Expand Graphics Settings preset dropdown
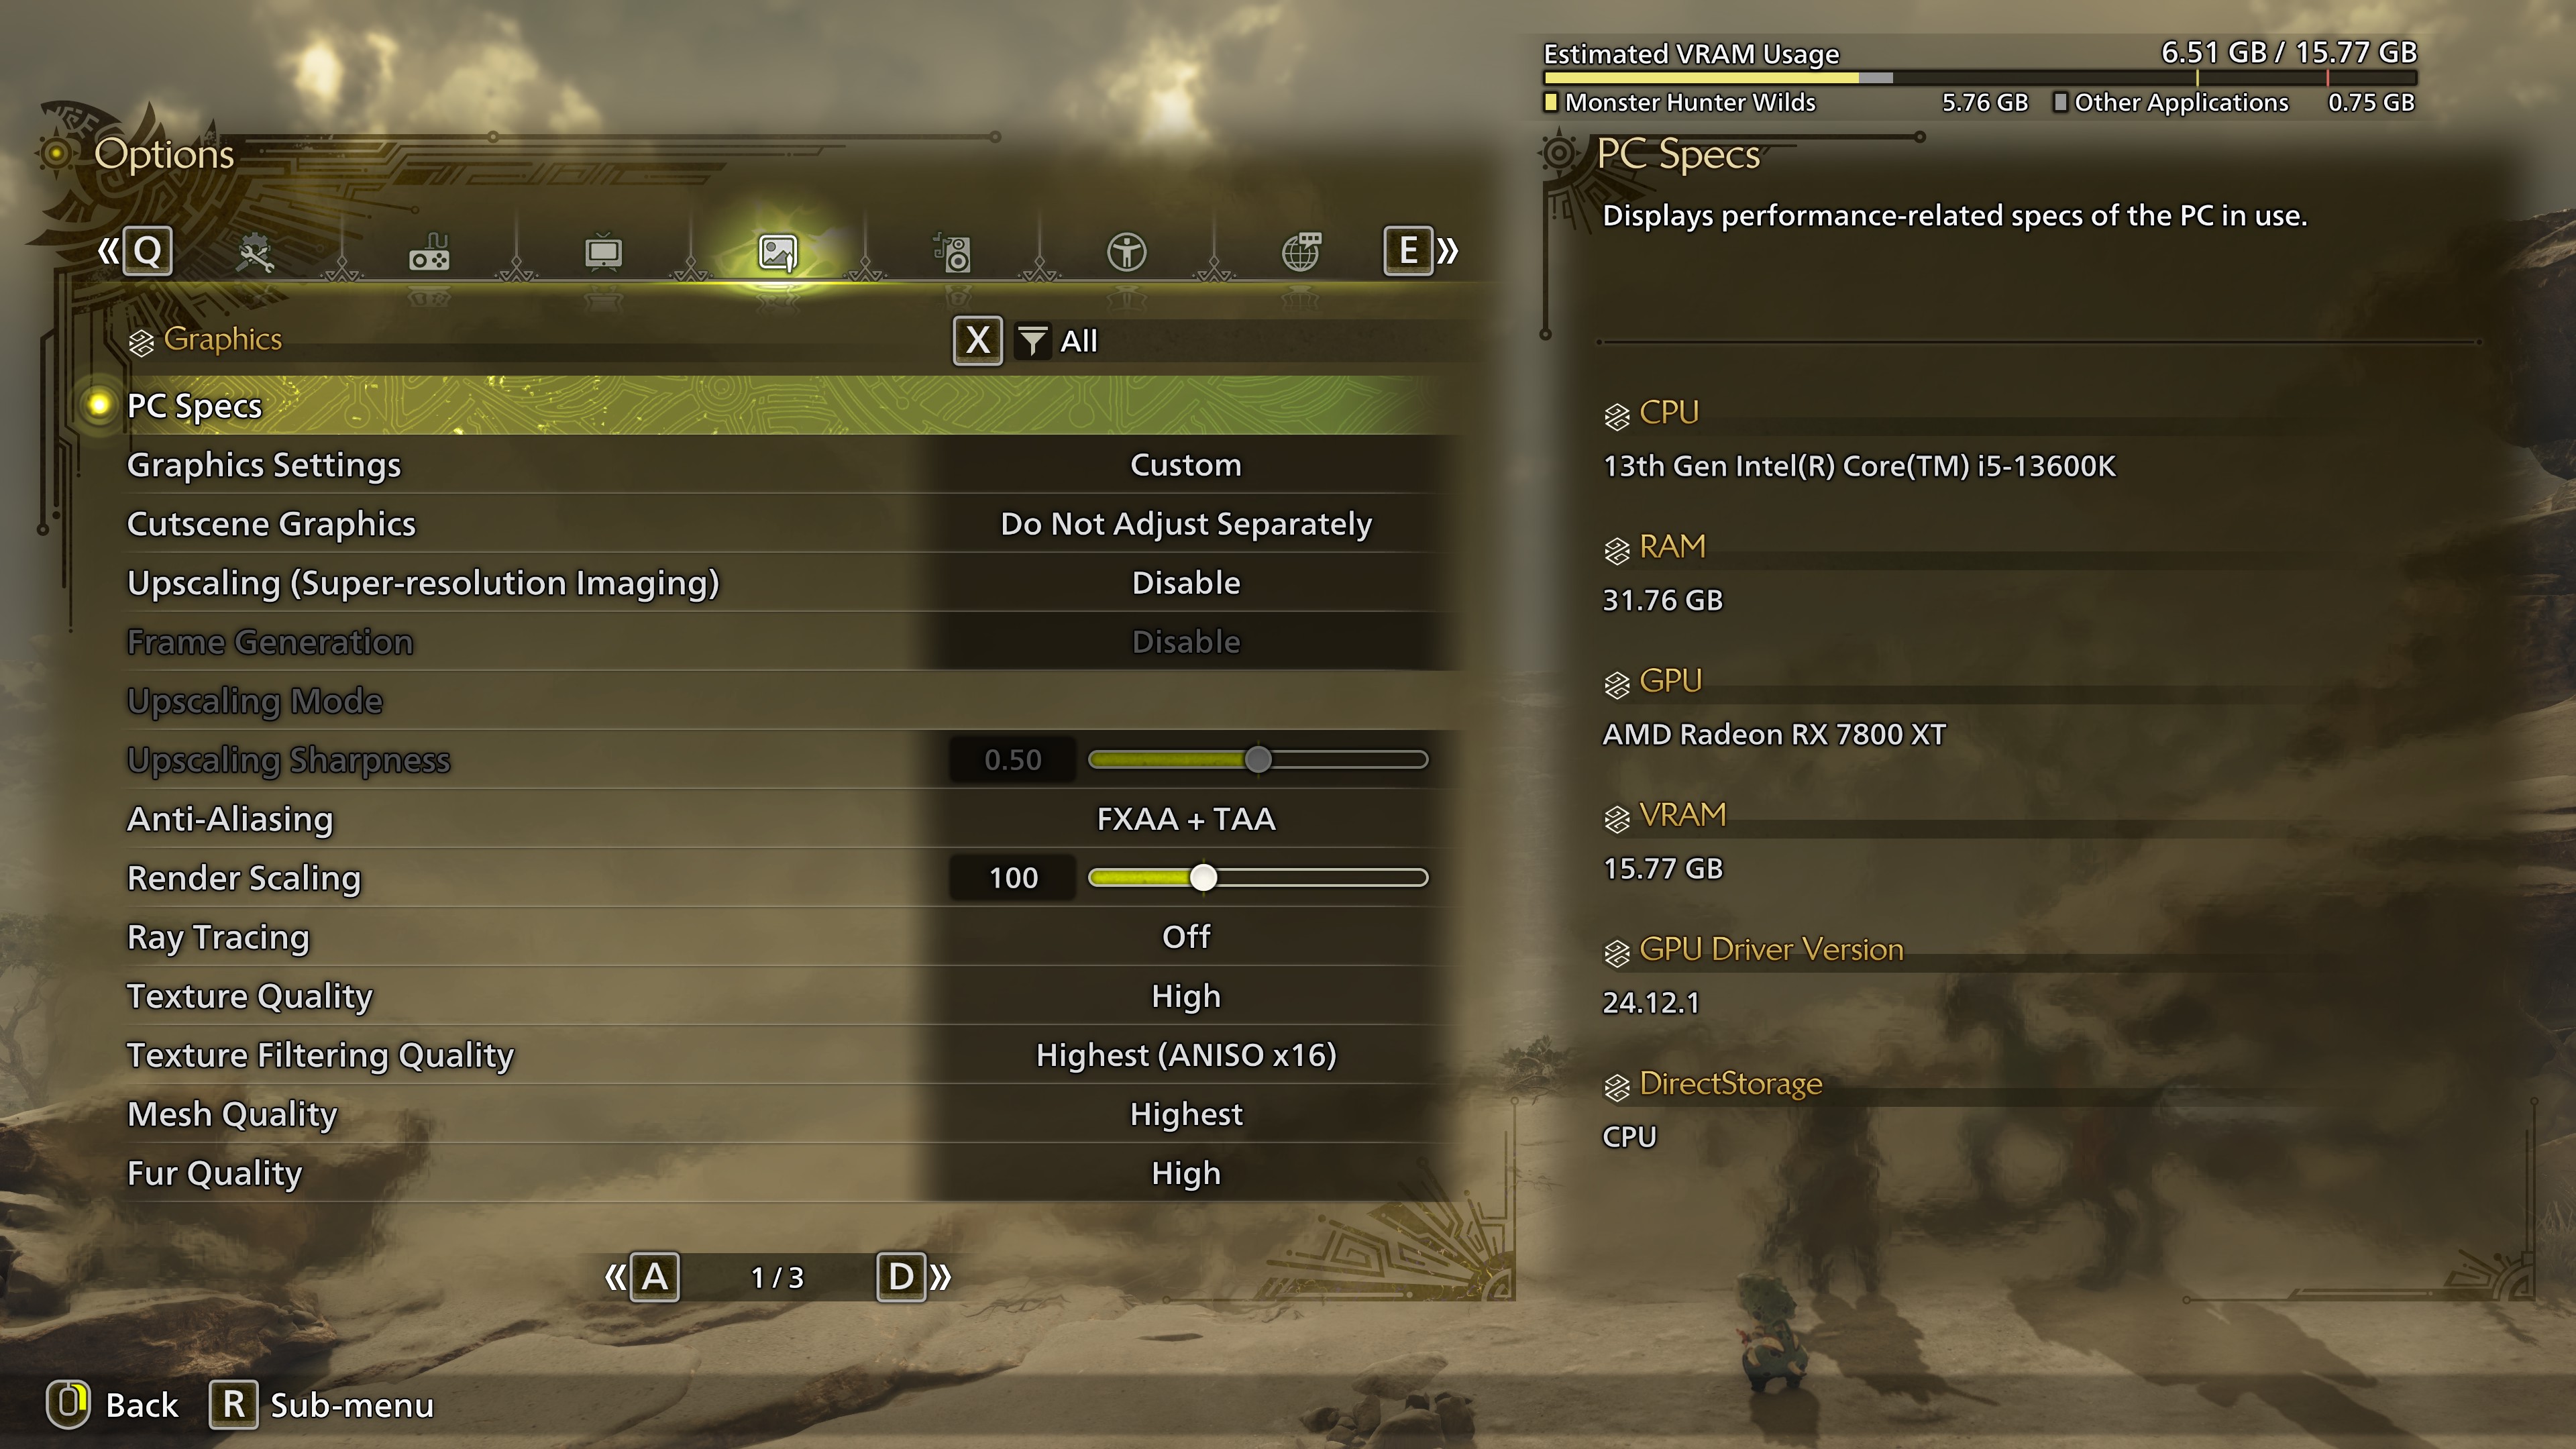This screenshot has width=2576, height=1449. [1183, 464]
